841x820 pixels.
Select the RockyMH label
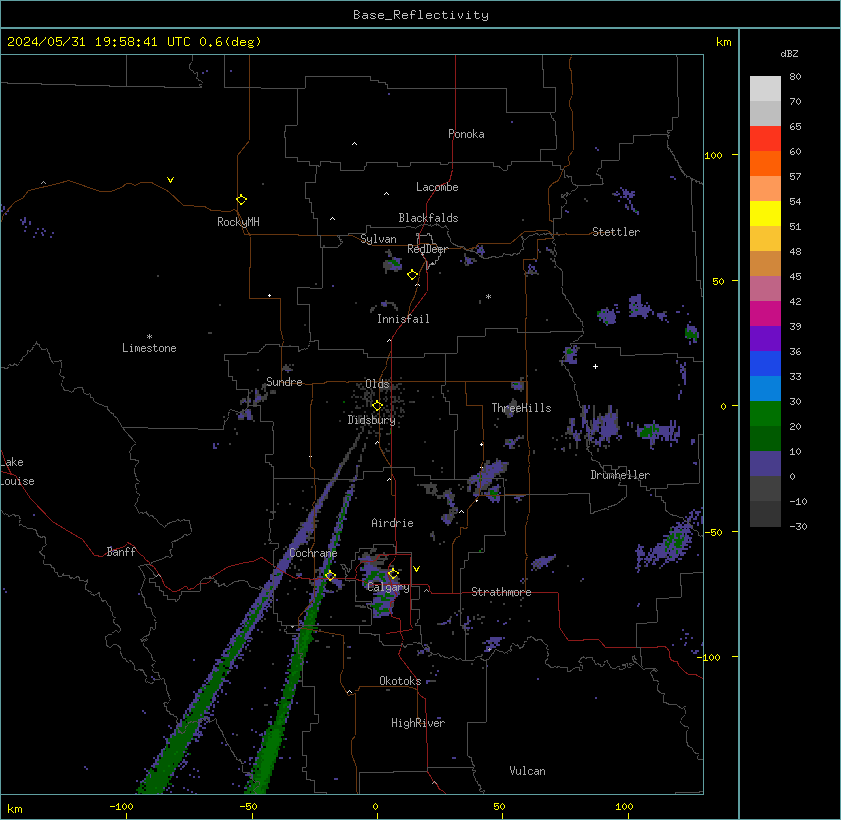click(x=238, y=222)
